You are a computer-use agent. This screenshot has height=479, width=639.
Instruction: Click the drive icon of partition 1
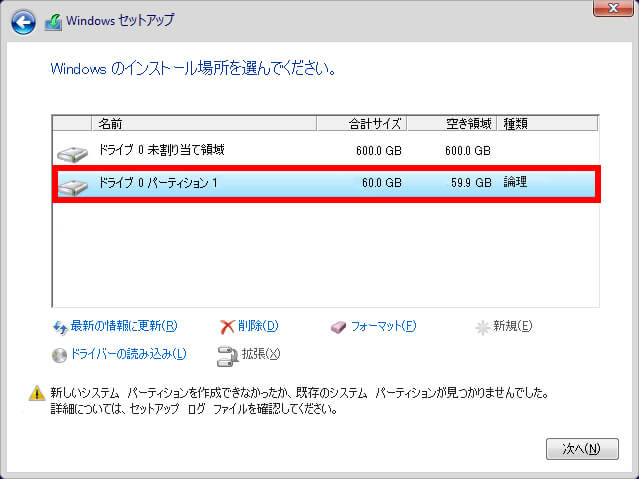coord(72,185)
